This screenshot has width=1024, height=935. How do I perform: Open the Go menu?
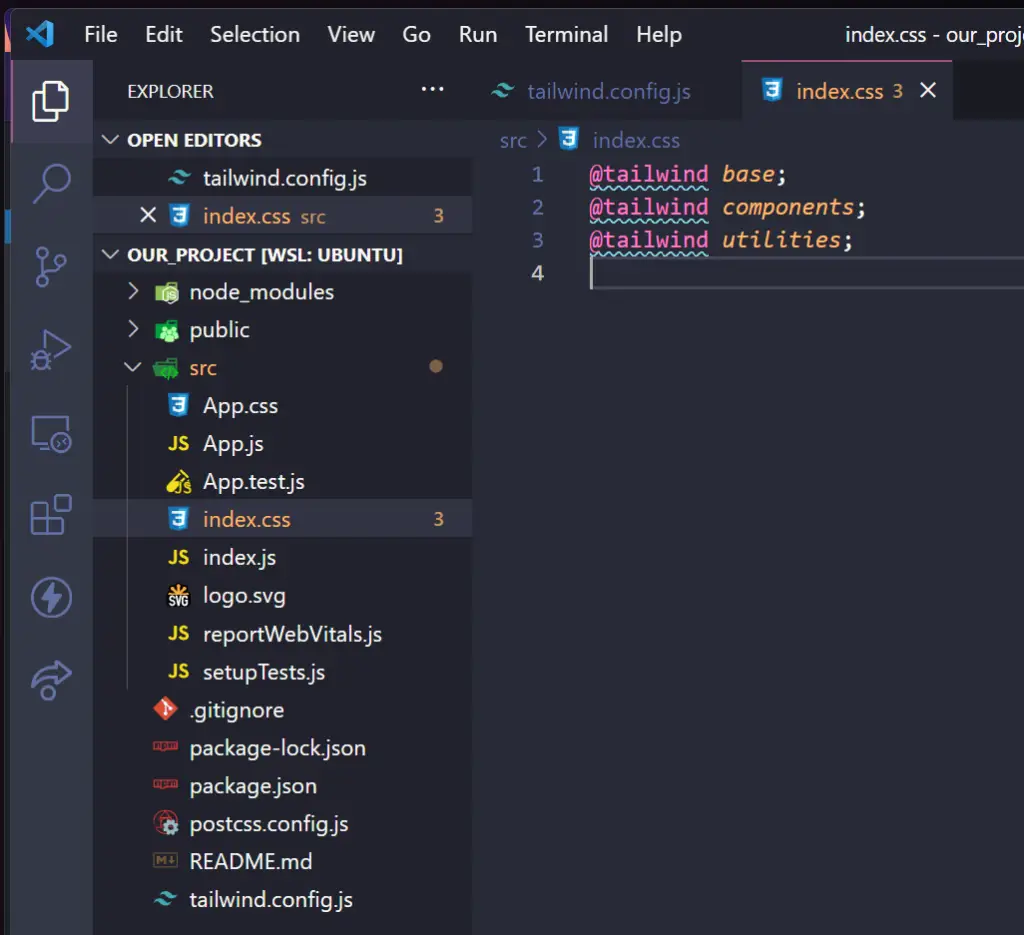[417, 34]
